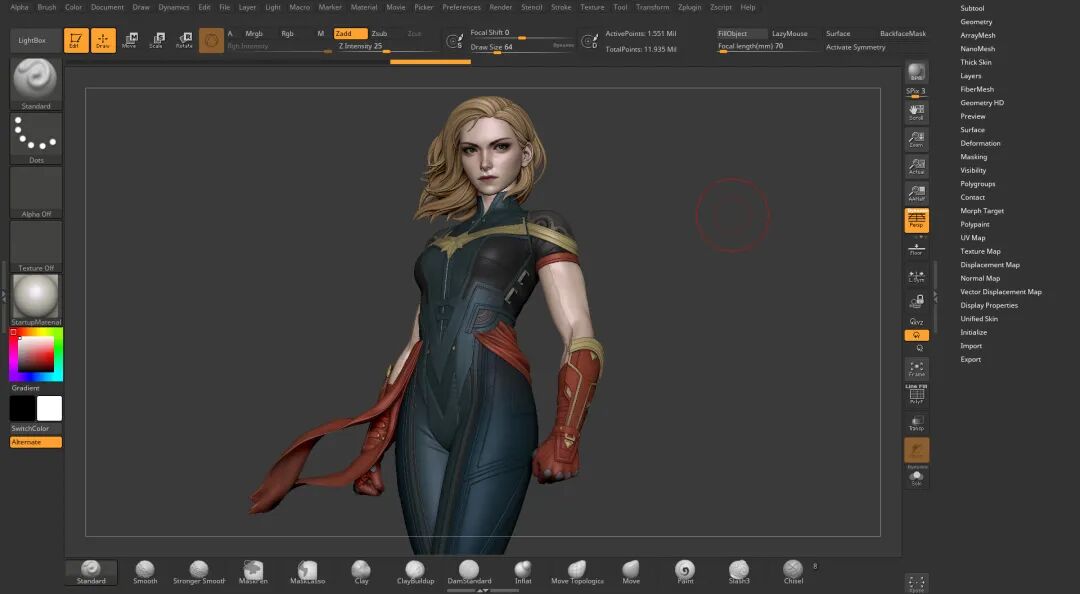Select Clay brush

[x=361, y=572]
